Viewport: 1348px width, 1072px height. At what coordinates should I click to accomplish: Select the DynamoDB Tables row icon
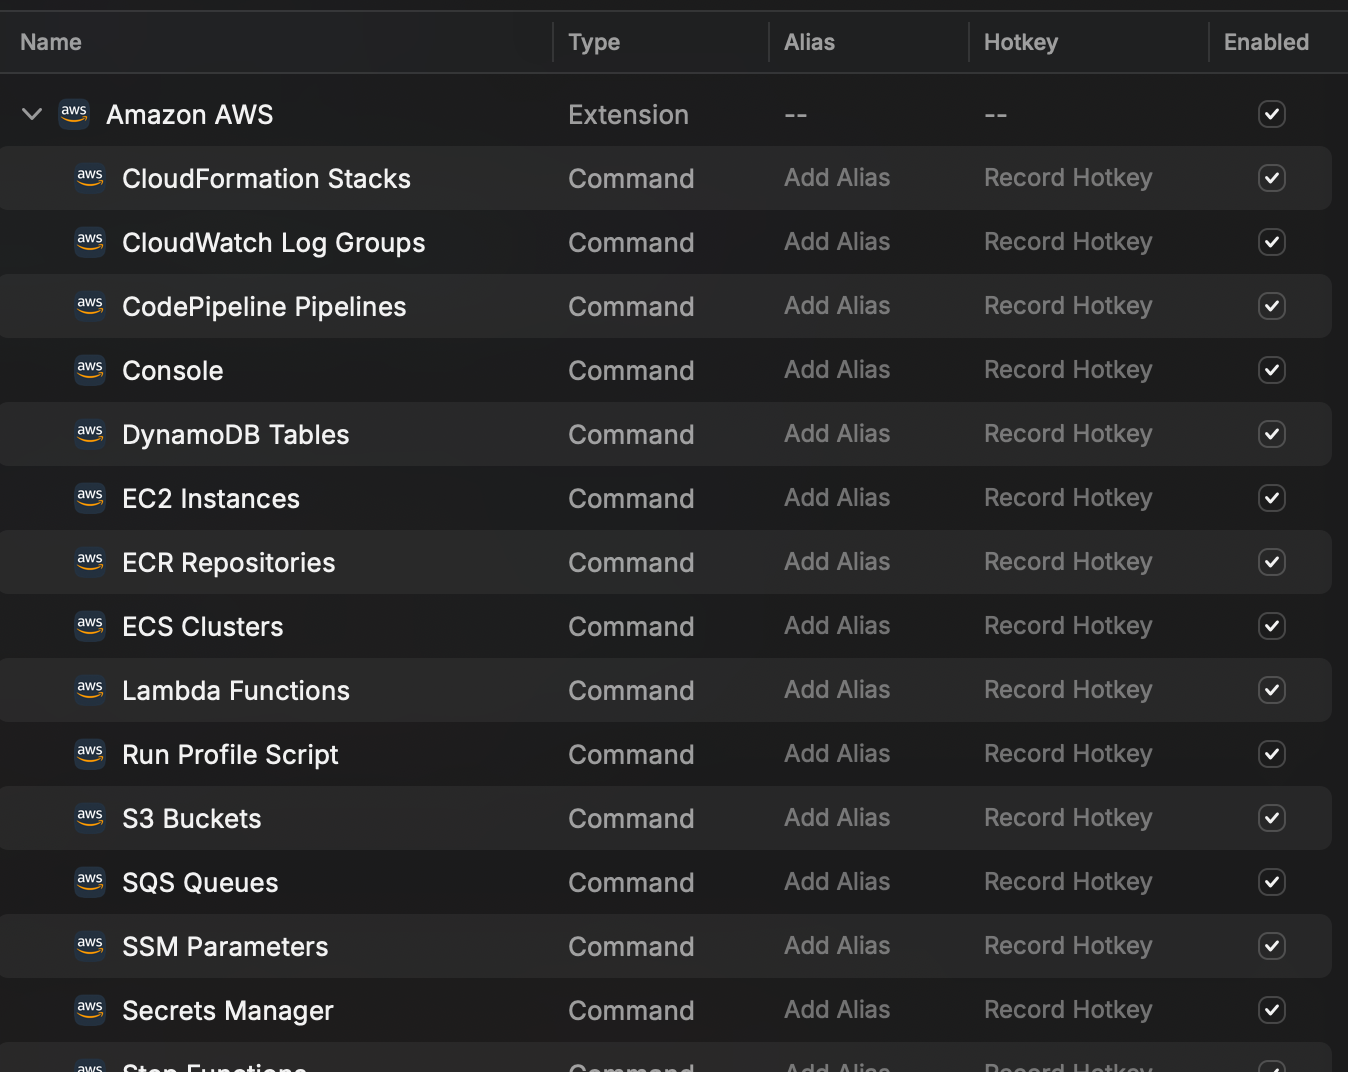click(x=90, y=434)
